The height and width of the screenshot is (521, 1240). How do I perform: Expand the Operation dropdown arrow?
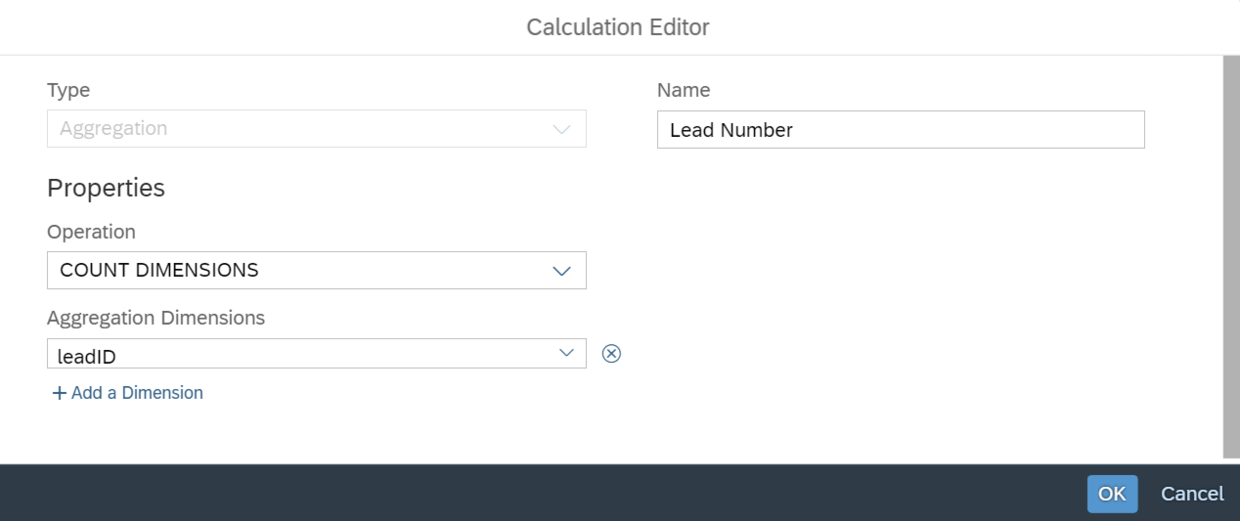pyautogui.click(x=561, y=270)
